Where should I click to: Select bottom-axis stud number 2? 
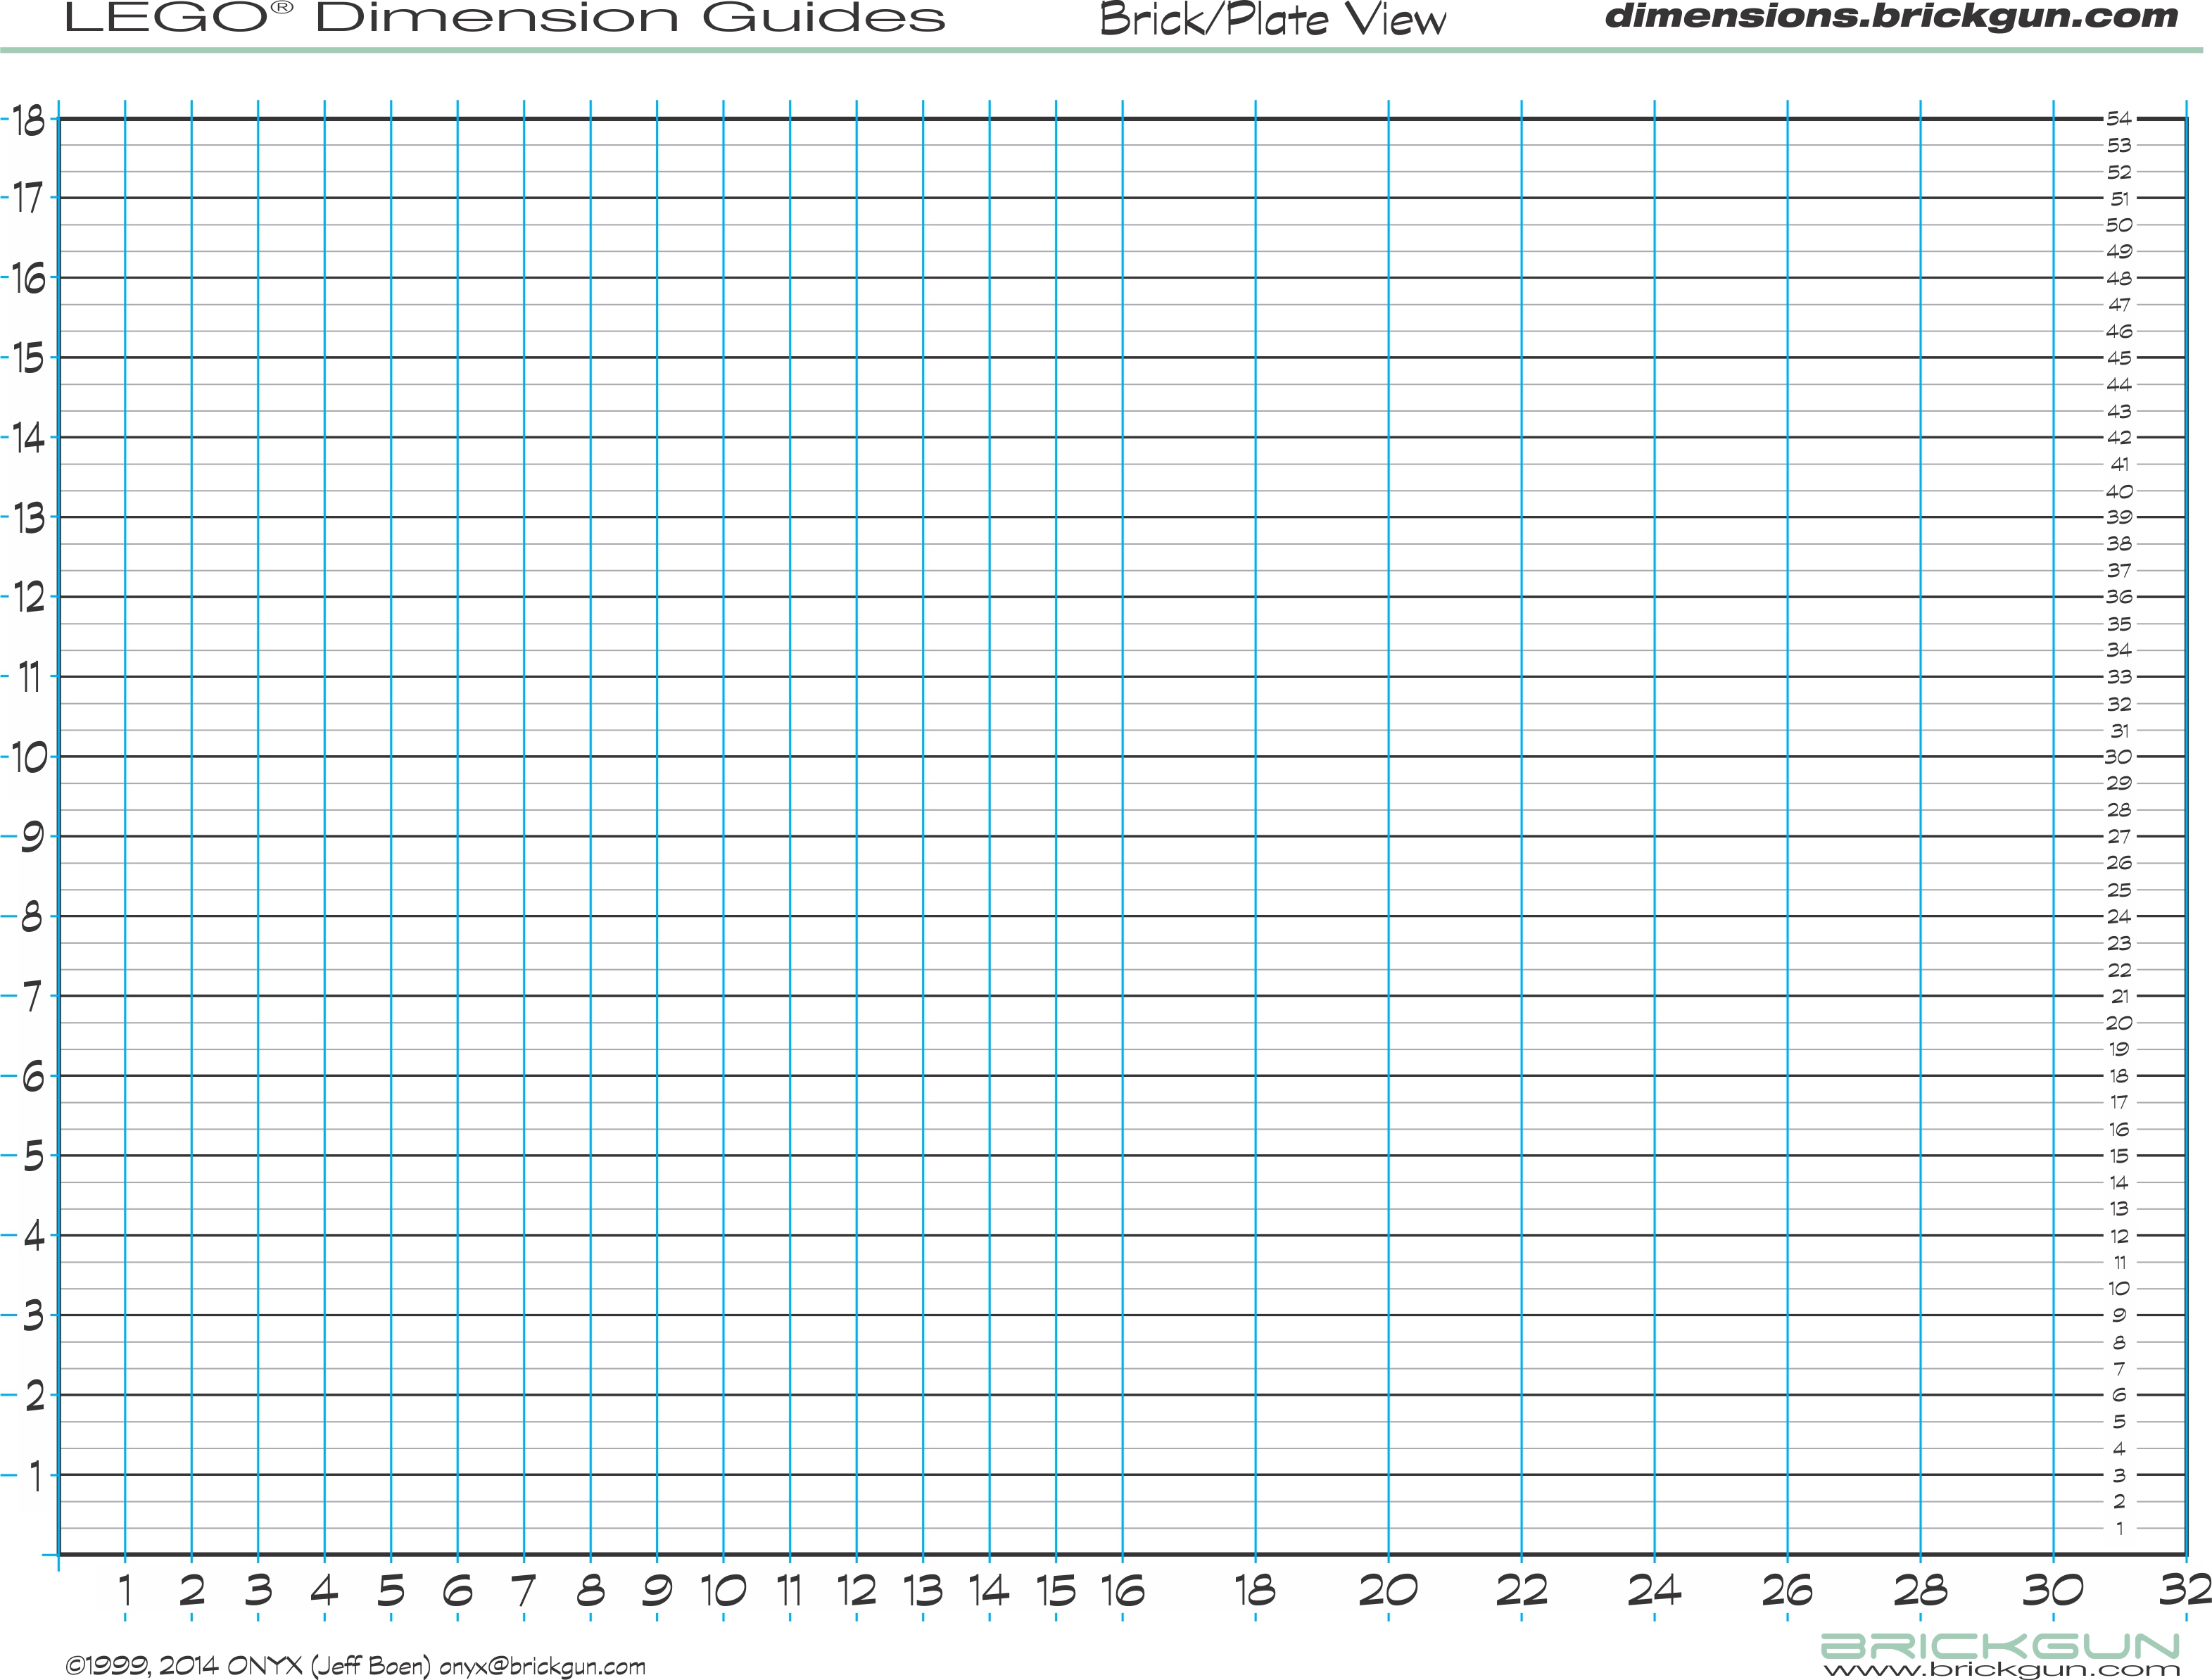tap(192, 1590)
